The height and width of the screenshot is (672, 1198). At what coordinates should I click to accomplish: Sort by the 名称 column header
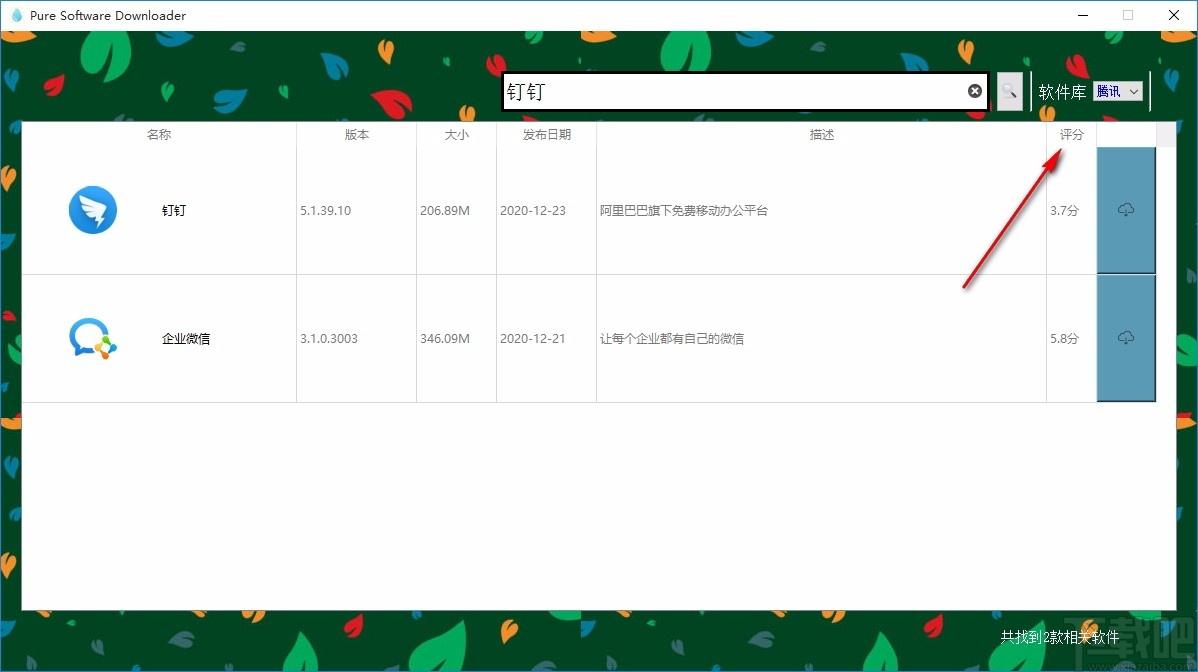pos(159,134)
